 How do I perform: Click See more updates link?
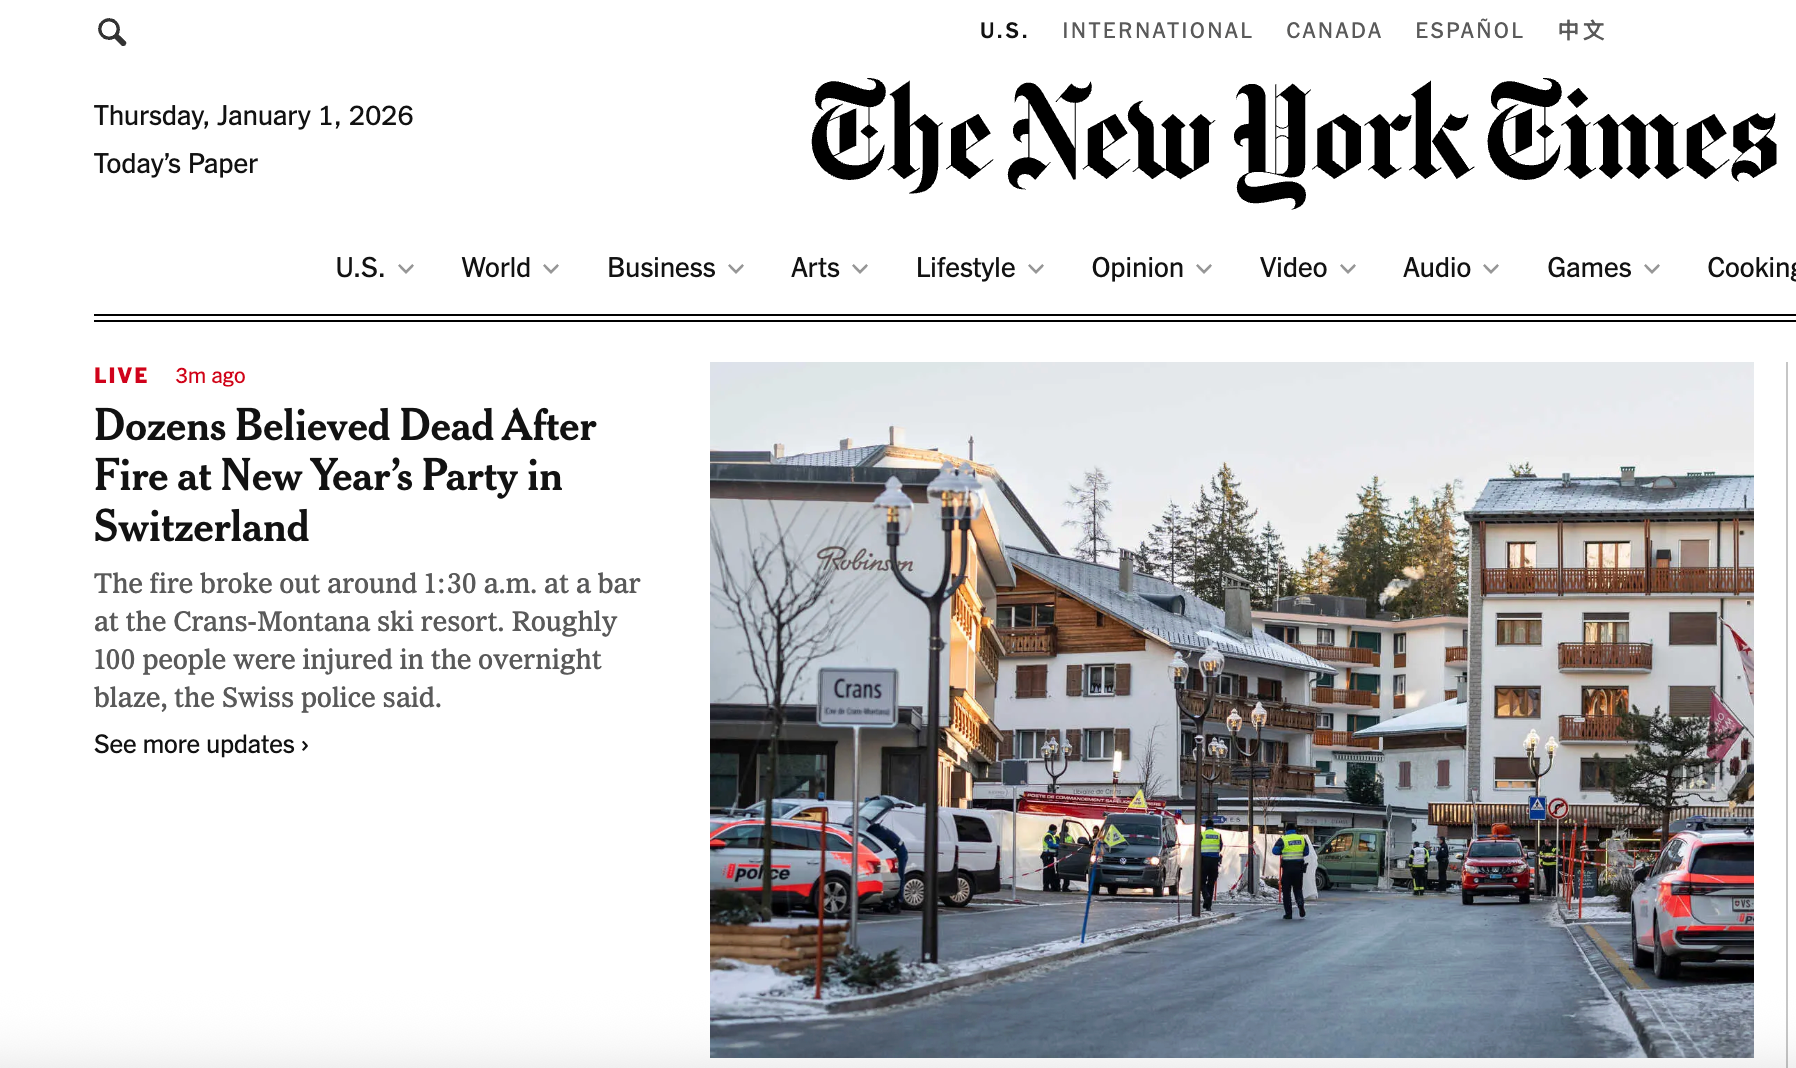201,745
